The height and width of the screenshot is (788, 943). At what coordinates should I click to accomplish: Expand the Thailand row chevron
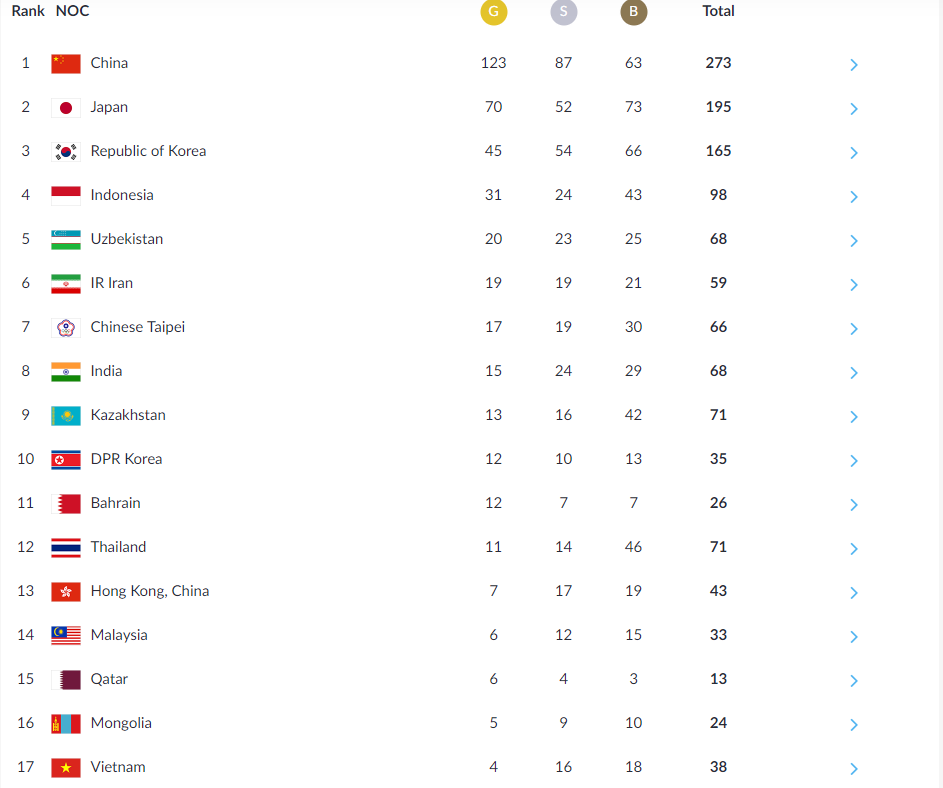click(x=854, y=549)
